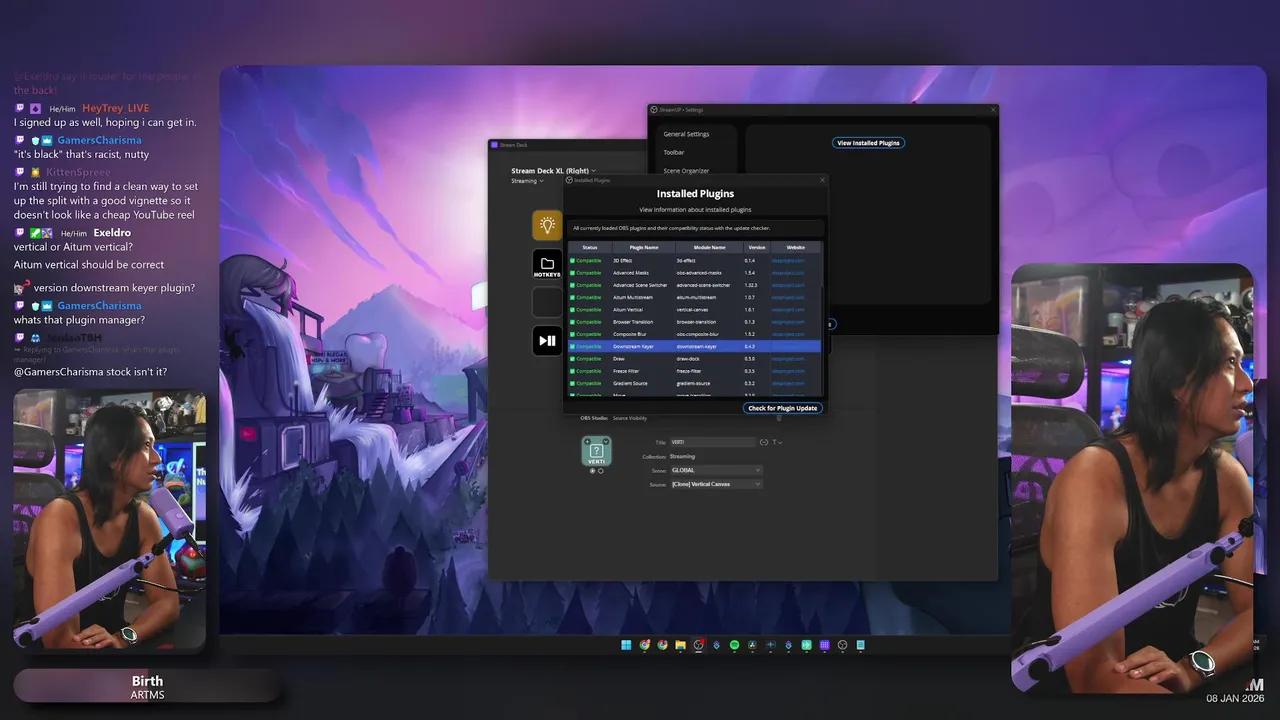Click status checkbox on Composite Blur row

[573, 334]
